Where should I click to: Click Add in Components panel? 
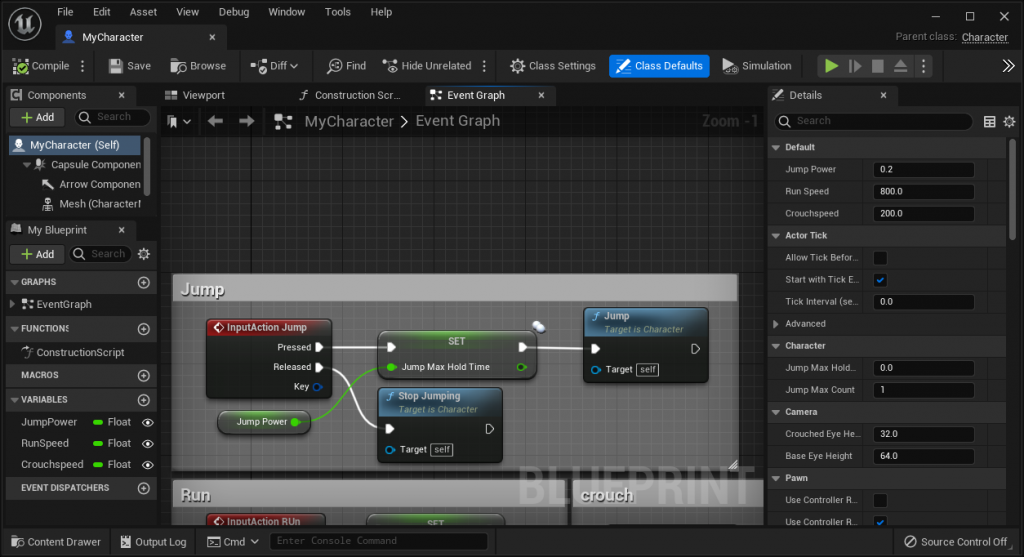click(x=37, y=118)
